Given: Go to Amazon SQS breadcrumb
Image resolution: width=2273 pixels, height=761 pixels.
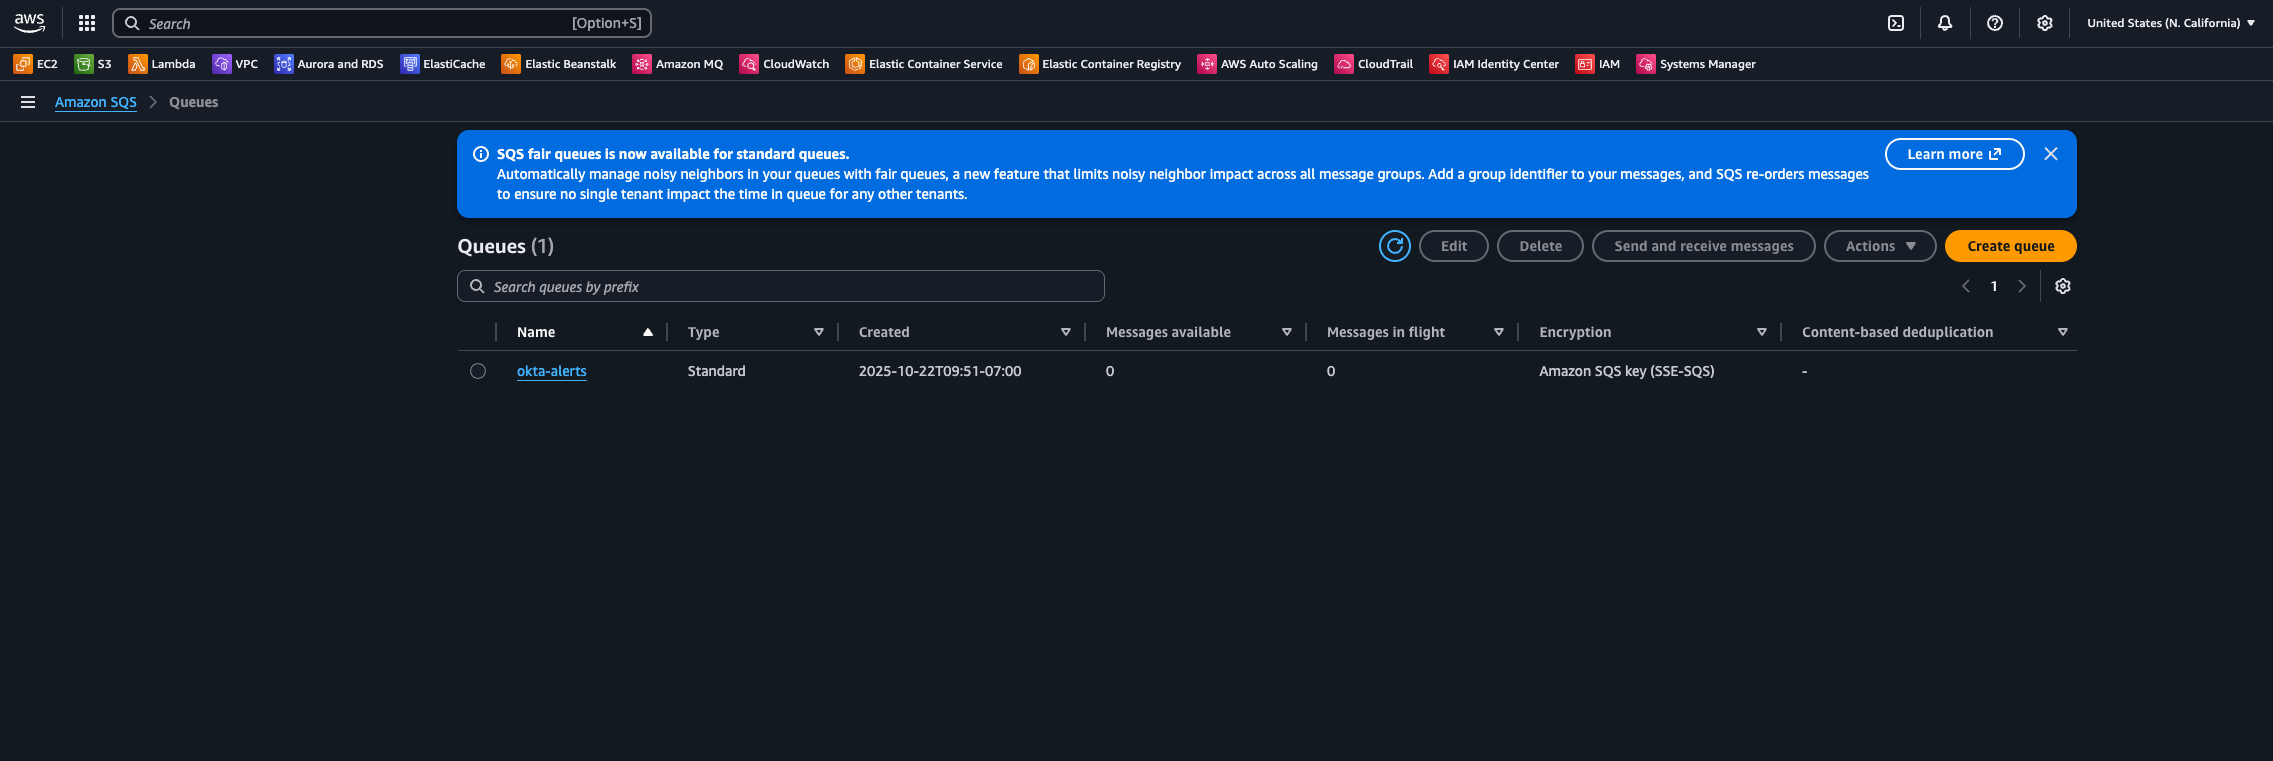Looking at the screenshot, I should tap(95, 102).
